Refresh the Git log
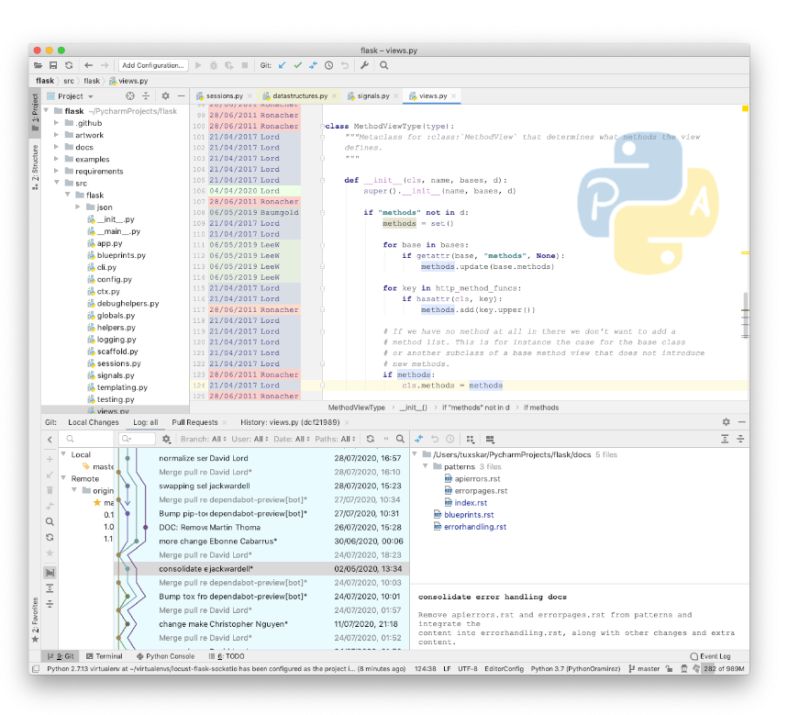The height and width of the screenshot is (715, 799). (370, 439)
